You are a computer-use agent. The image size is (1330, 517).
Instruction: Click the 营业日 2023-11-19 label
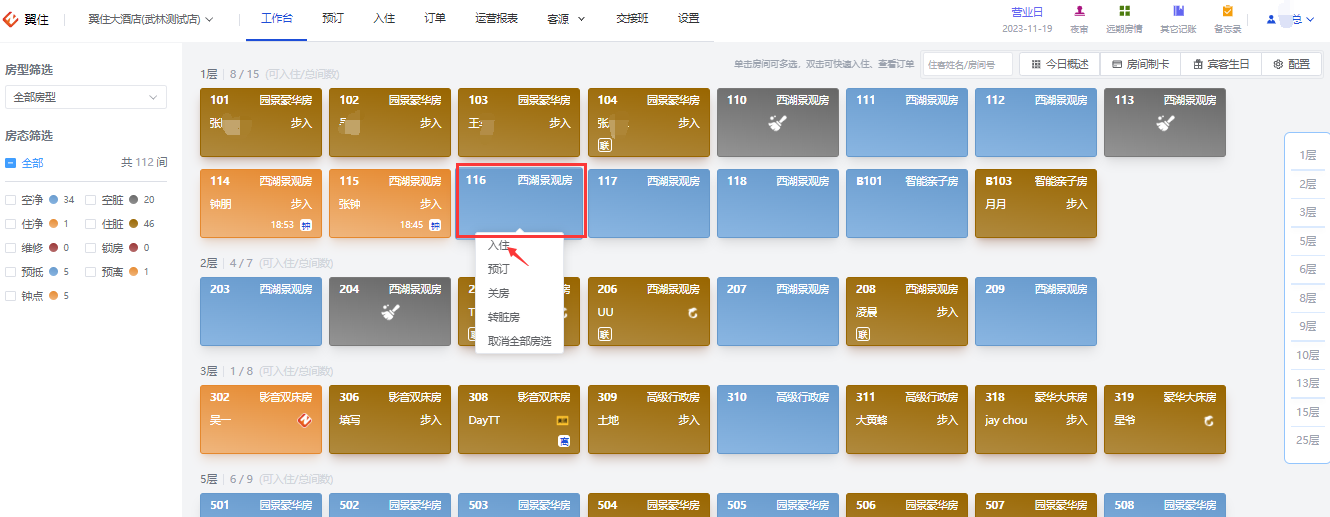[x=1026, y=19]
